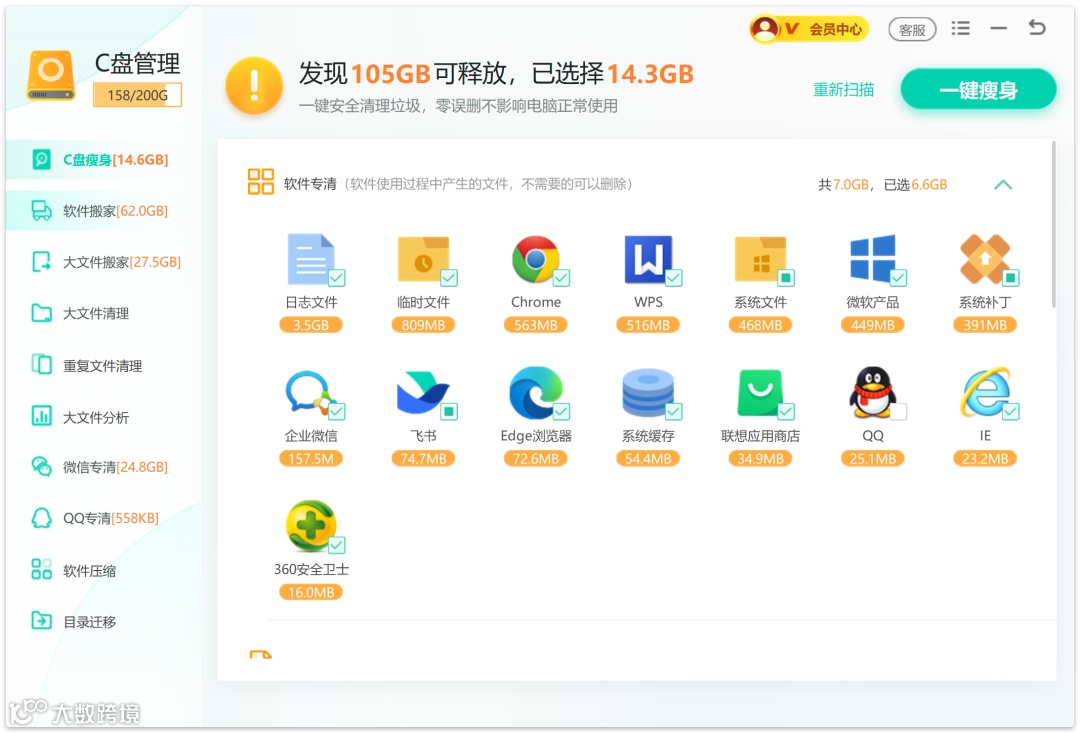
Task: Click the 809MB size badge
Action: coord(423,324)
